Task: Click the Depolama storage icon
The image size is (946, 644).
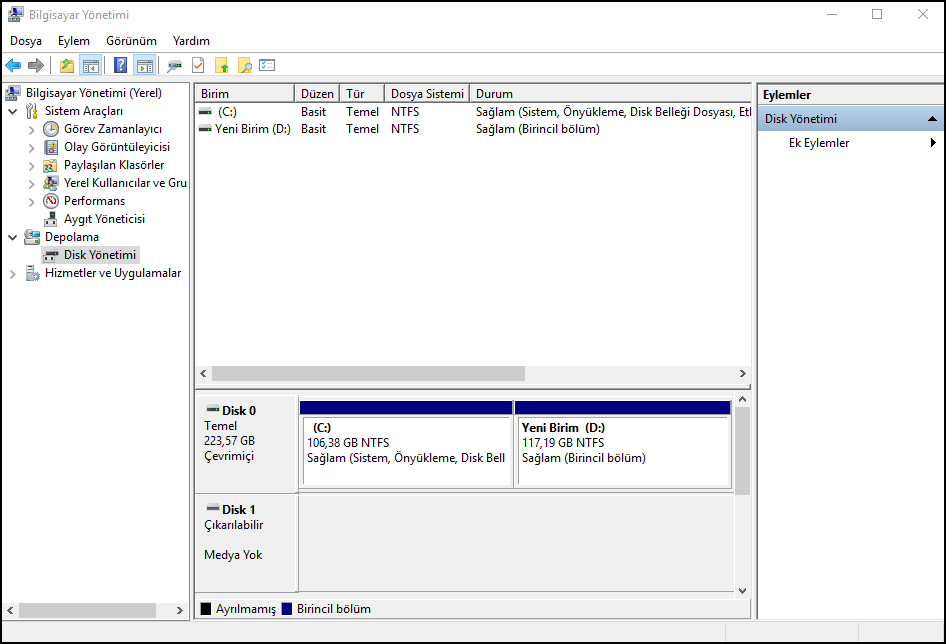Action: point(32,237)
